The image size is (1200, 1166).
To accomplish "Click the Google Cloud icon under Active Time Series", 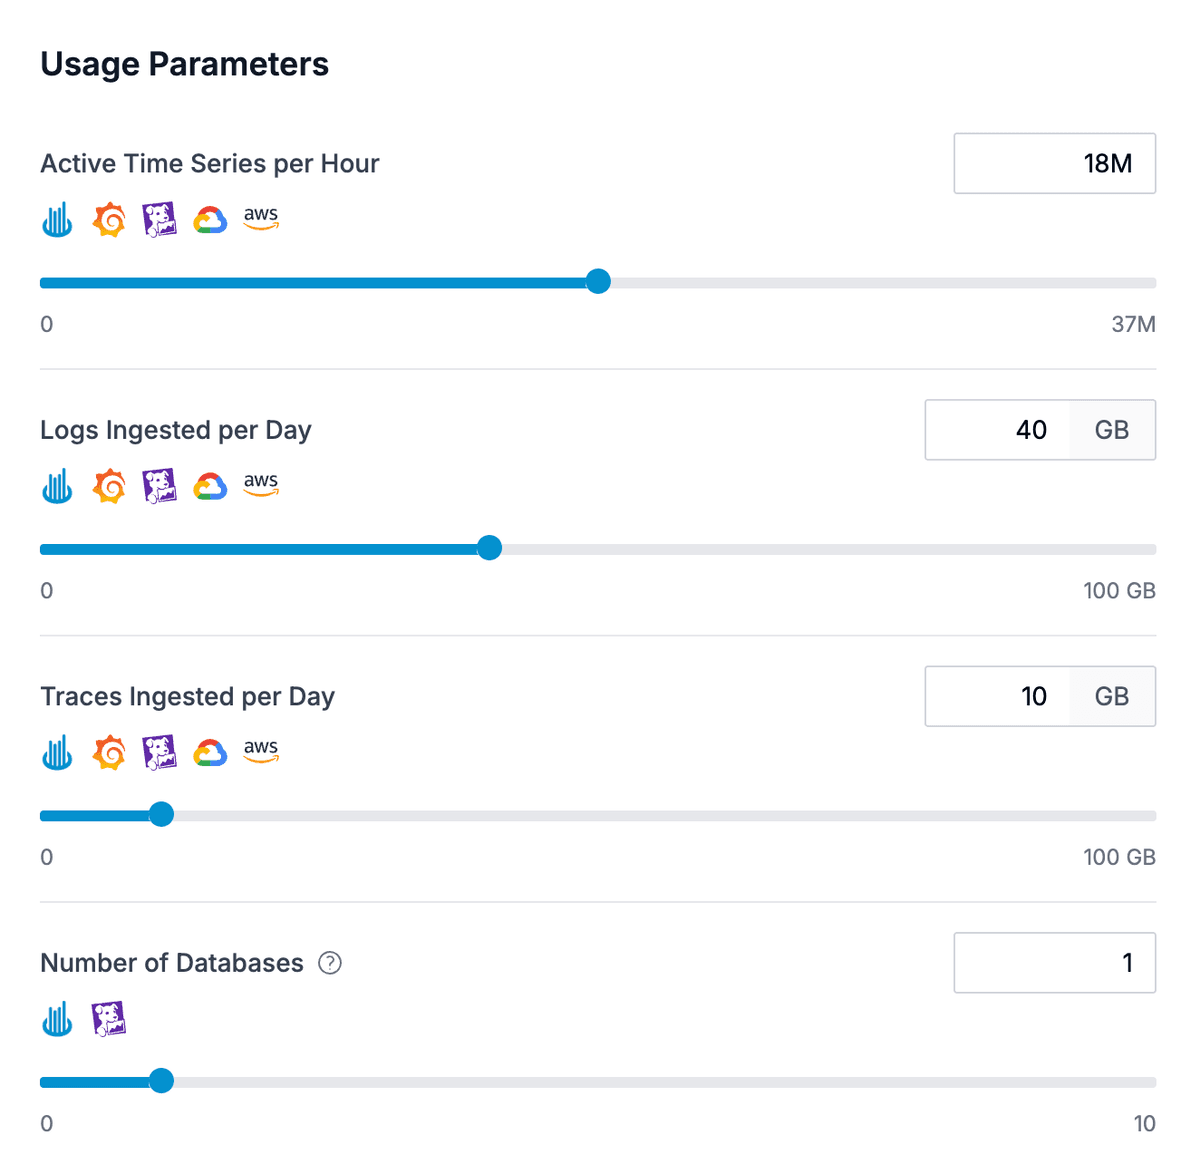I will click(210, 219).
